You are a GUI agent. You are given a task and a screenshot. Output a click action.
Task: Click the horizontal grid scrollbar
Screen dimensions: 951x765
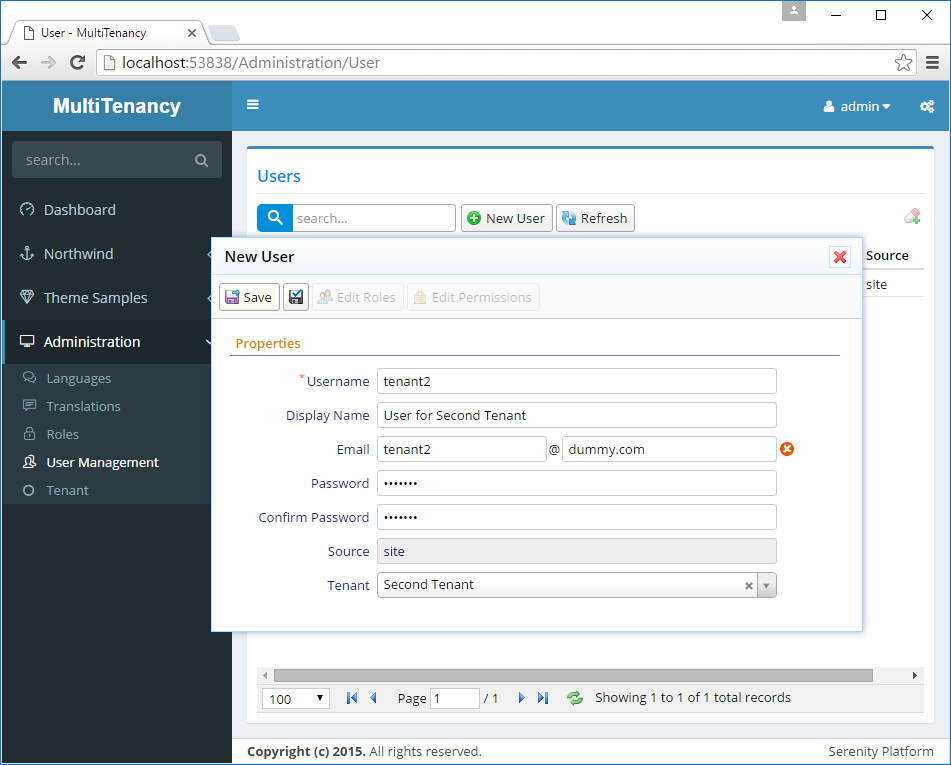573,676
